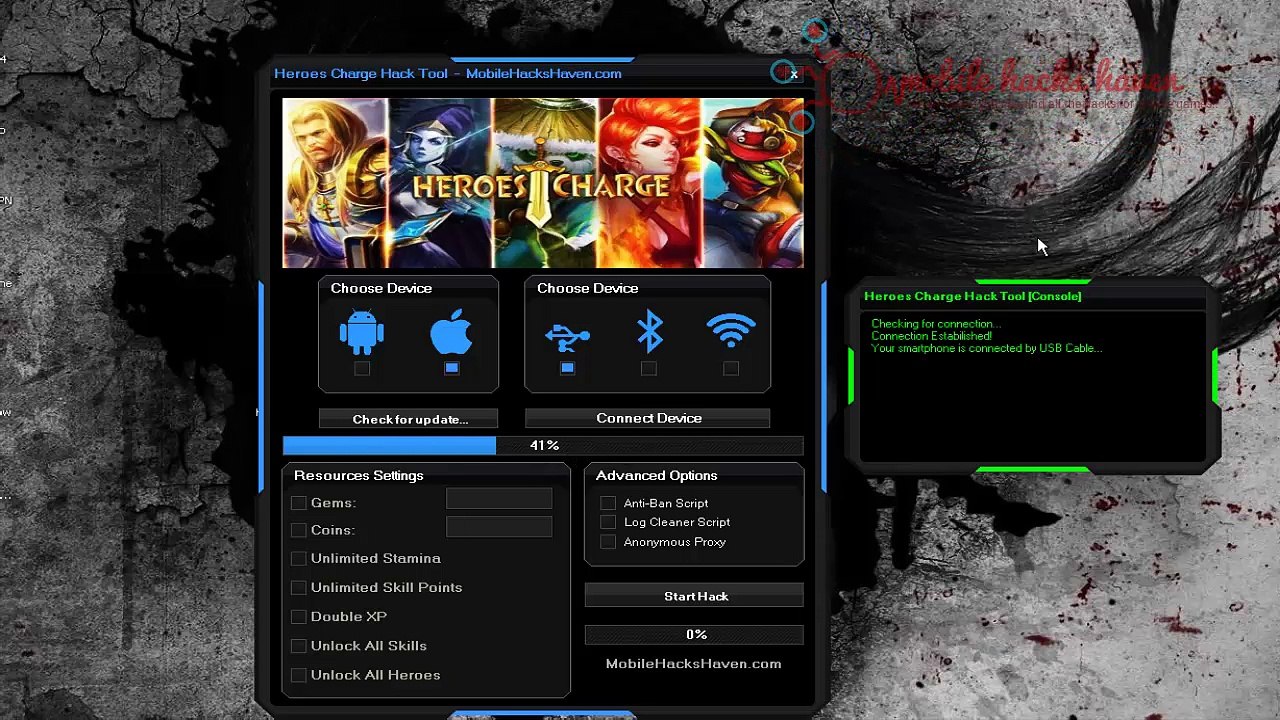
Task: Enable Unlock All Skills checkbox
Action: click(x=298, y=646)
